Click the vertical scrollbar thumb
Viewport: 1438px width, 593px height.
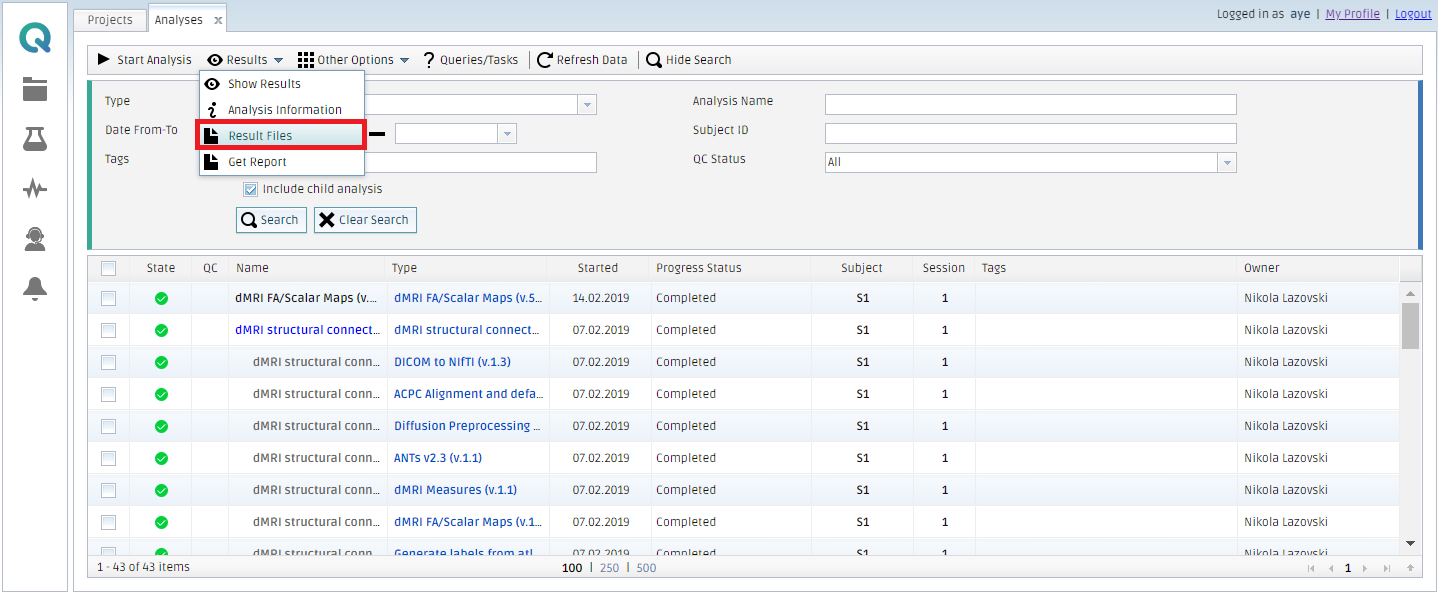[x=1410, y=325]
